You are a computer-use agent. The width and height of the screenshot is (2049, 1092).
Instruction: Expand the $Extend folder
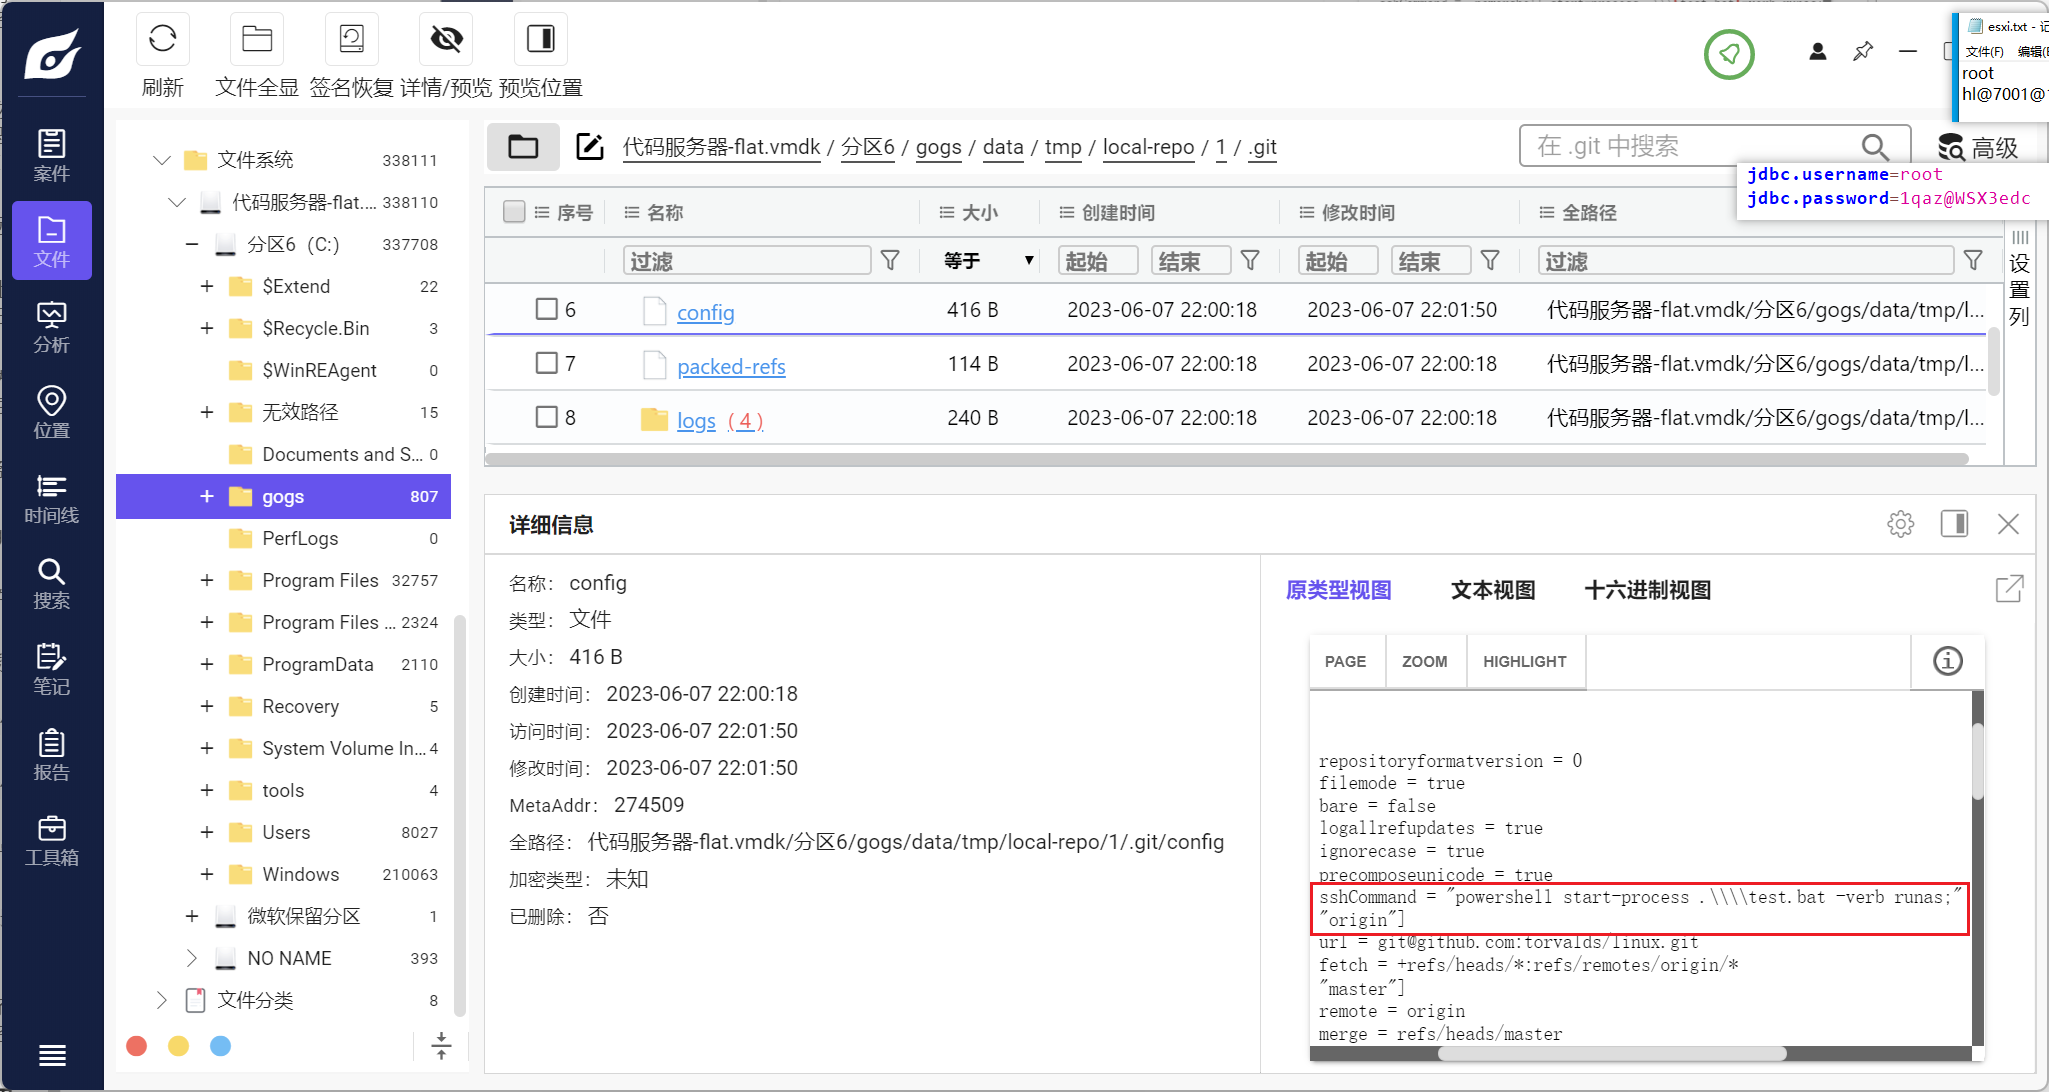[x=207, y=286]
